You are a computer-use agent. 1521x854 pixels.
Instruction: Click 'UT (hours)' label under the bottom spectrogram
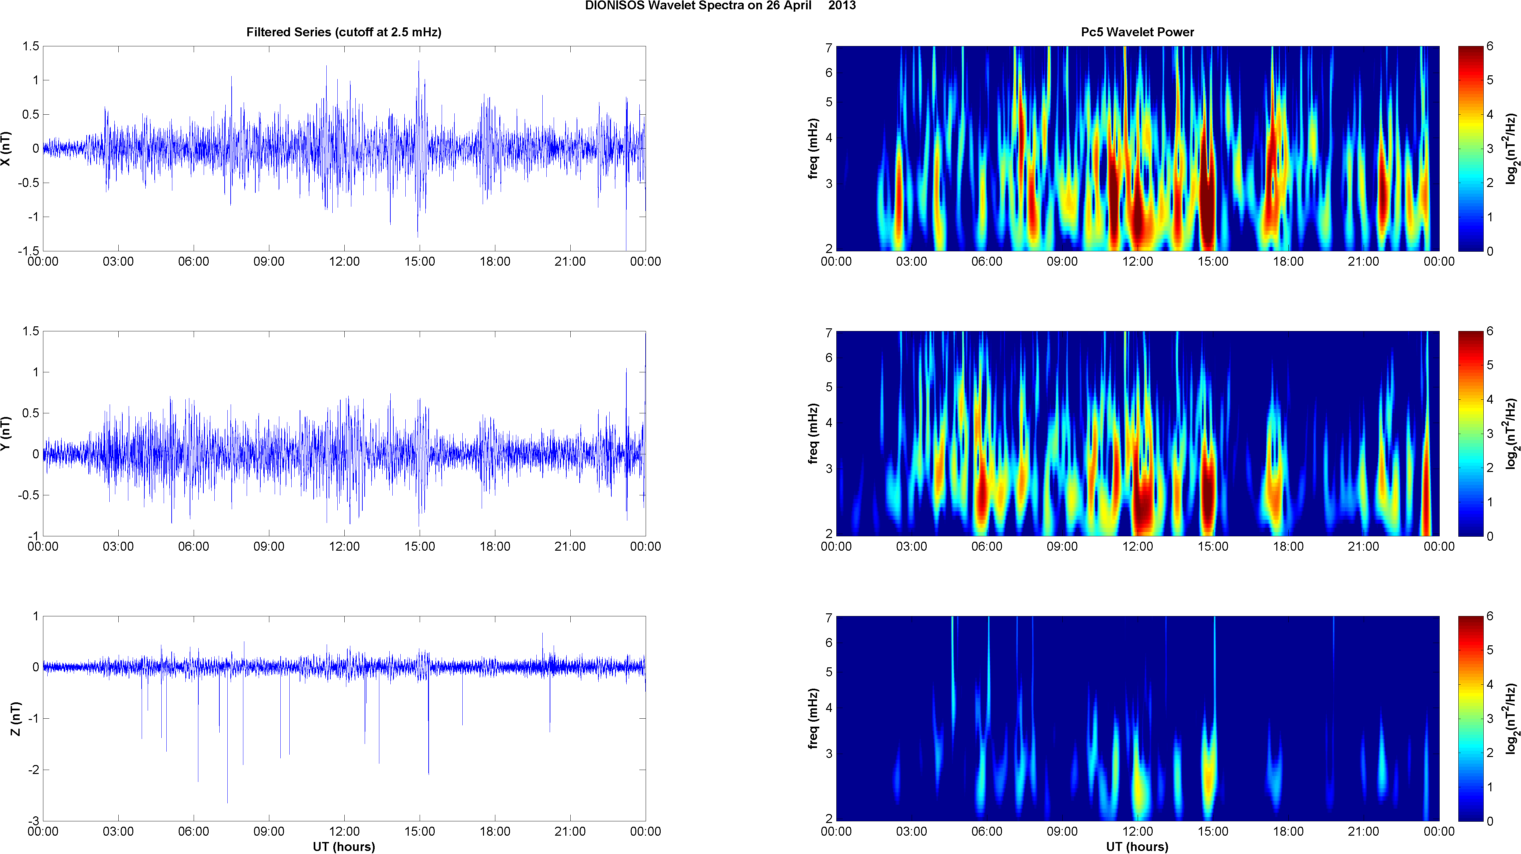(1137, 847)
